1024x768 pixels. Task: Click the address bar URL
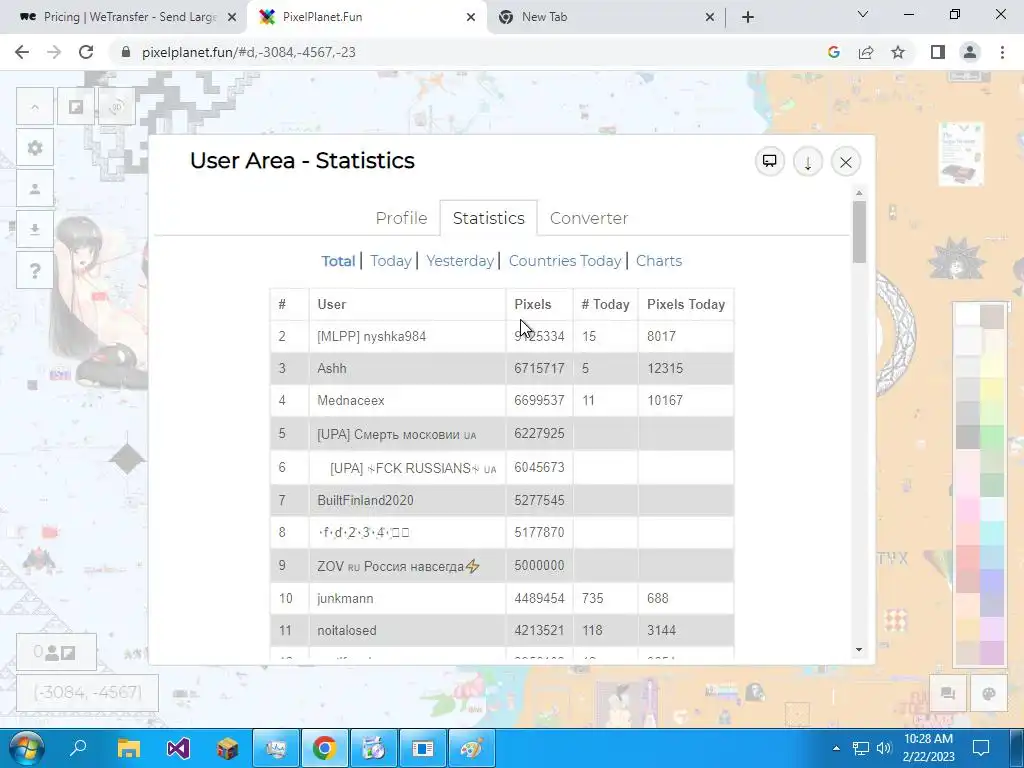coord(249,52)
